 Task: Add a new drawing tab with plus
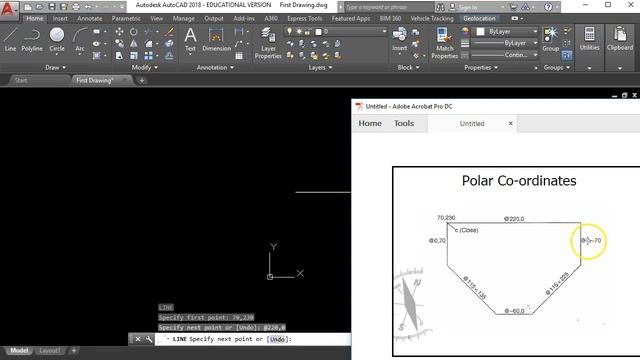(x=142, y=80)
